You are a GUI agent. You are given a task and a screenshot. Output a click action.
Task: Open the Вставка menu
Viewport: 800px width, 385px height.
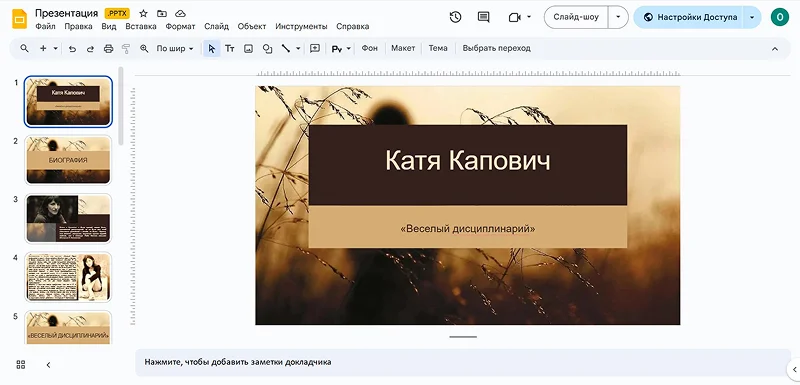pos(141,27)
